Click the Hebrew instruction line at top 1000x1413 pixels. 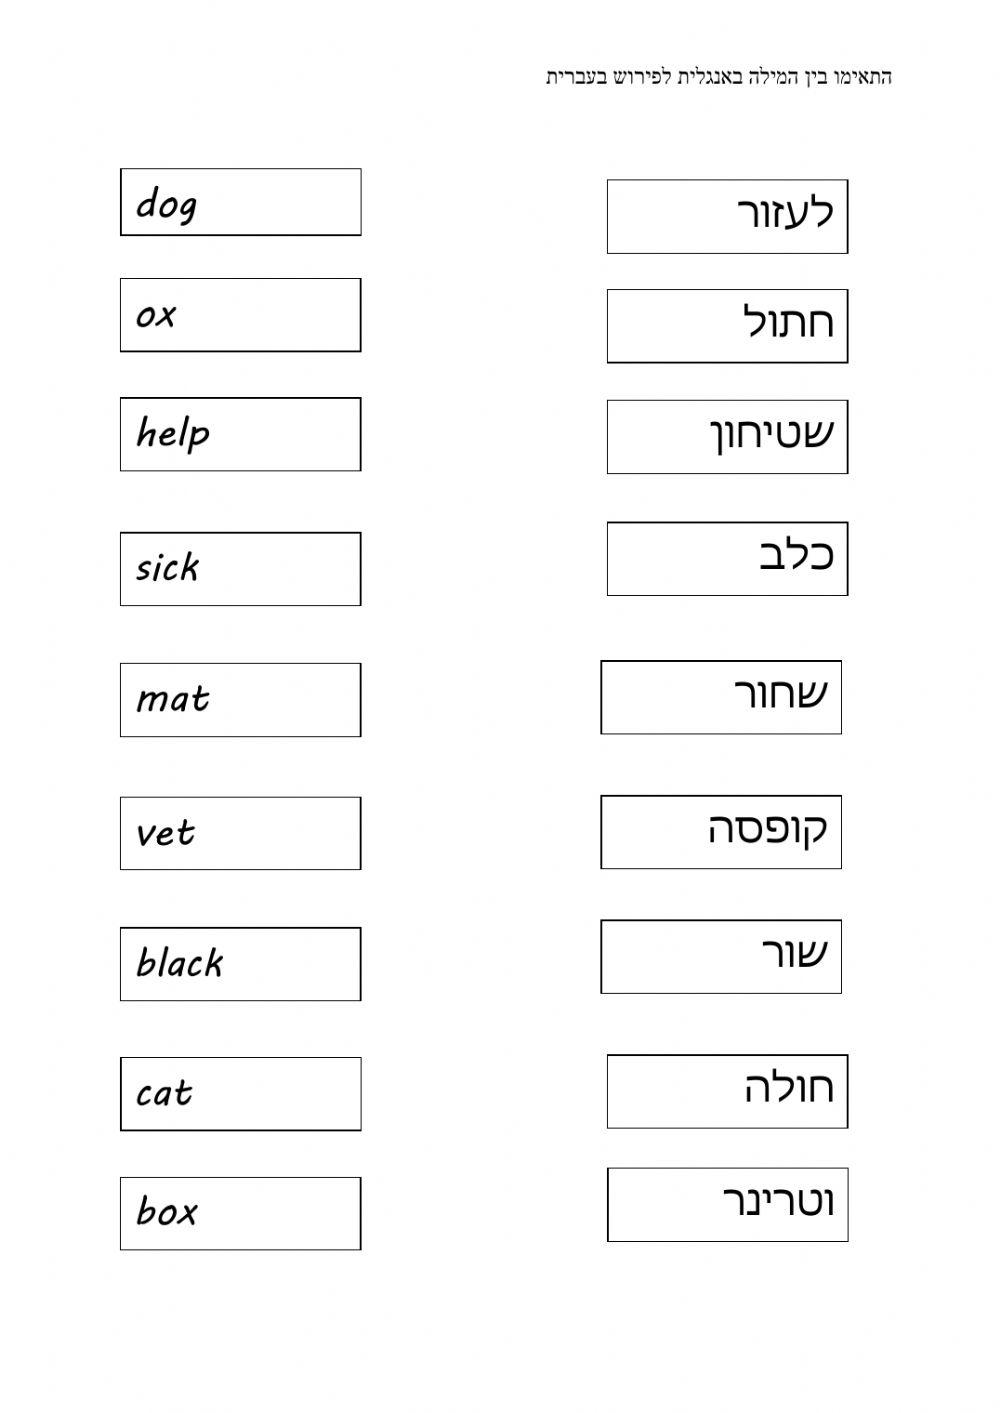[719, 77]
